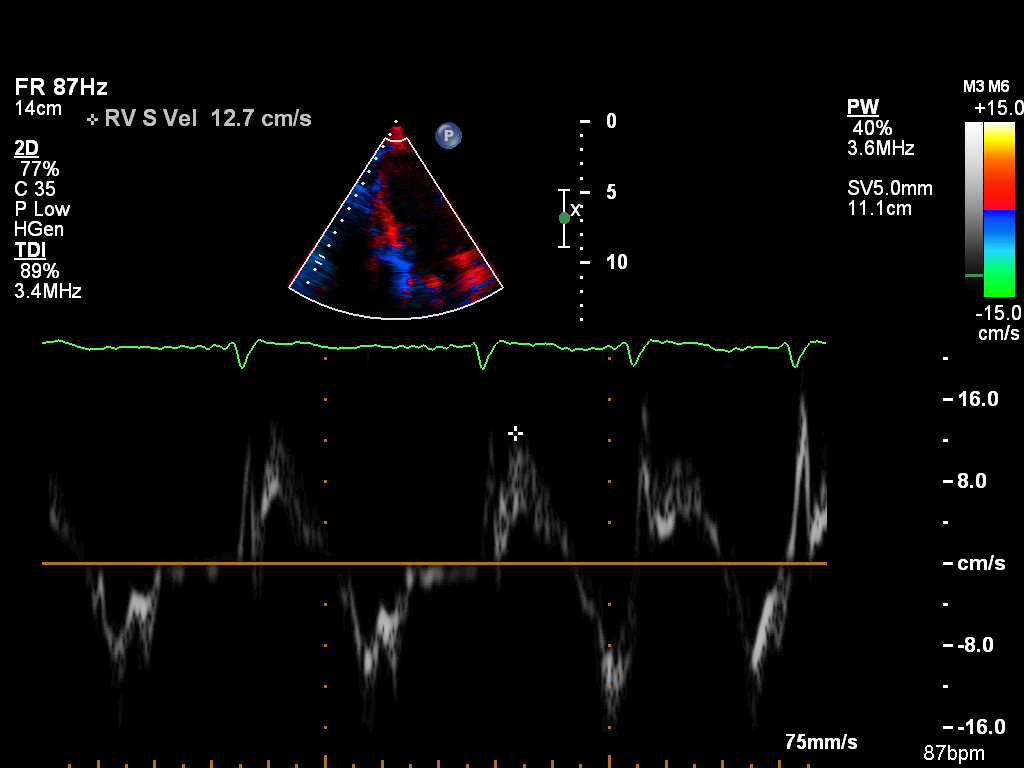This screenshot has height=768, width=1024.
Task: Select the 2D mode header label
Action: (x=26, y=149)
